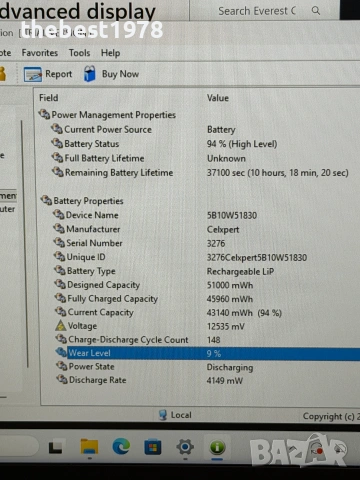Click the Full Battery Lifetime row icon
Screen dimensions: 360x480
(57, 157)
